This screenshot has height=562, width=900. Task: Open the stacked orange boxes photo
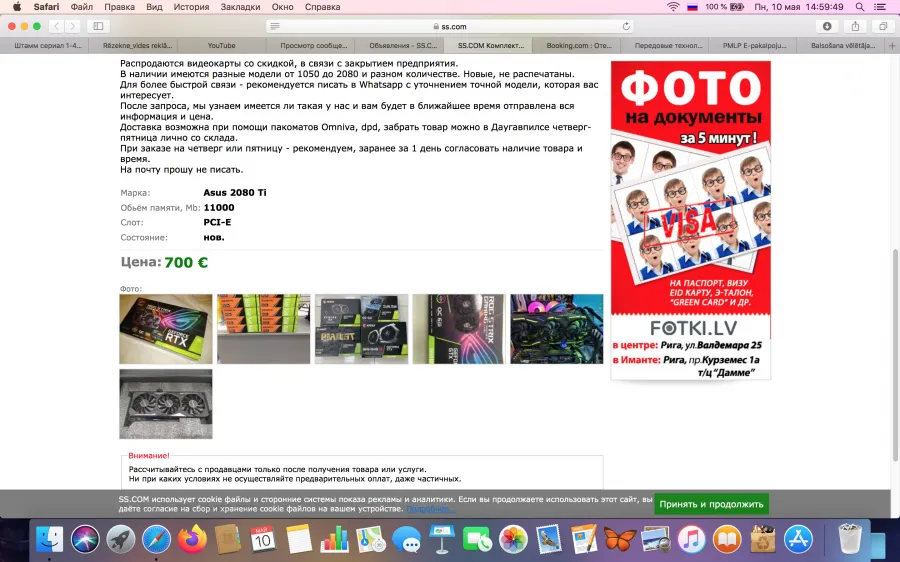tap(263, 329)
